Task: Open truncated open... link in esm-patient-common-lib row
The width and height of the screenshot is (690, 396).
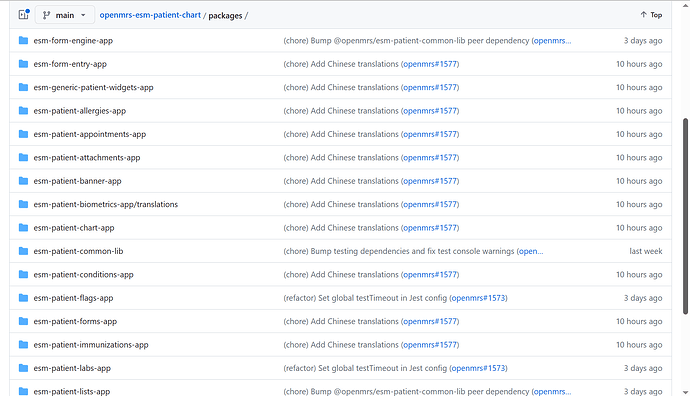Action: [x=531, y=251]
